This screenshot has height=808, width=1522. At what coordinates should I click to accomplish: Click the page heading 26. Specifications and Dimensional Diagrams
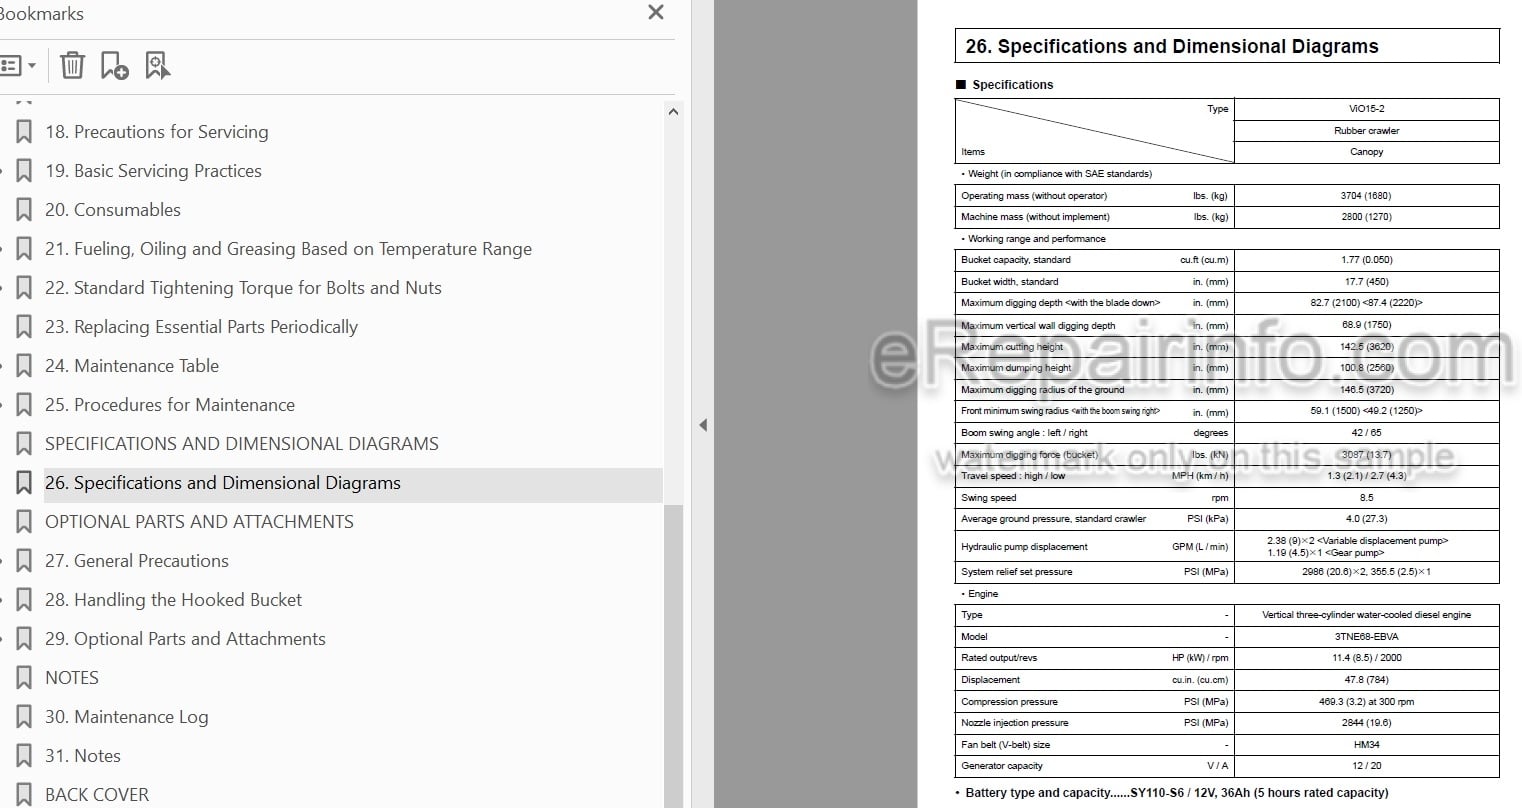tap(1171, 46)
